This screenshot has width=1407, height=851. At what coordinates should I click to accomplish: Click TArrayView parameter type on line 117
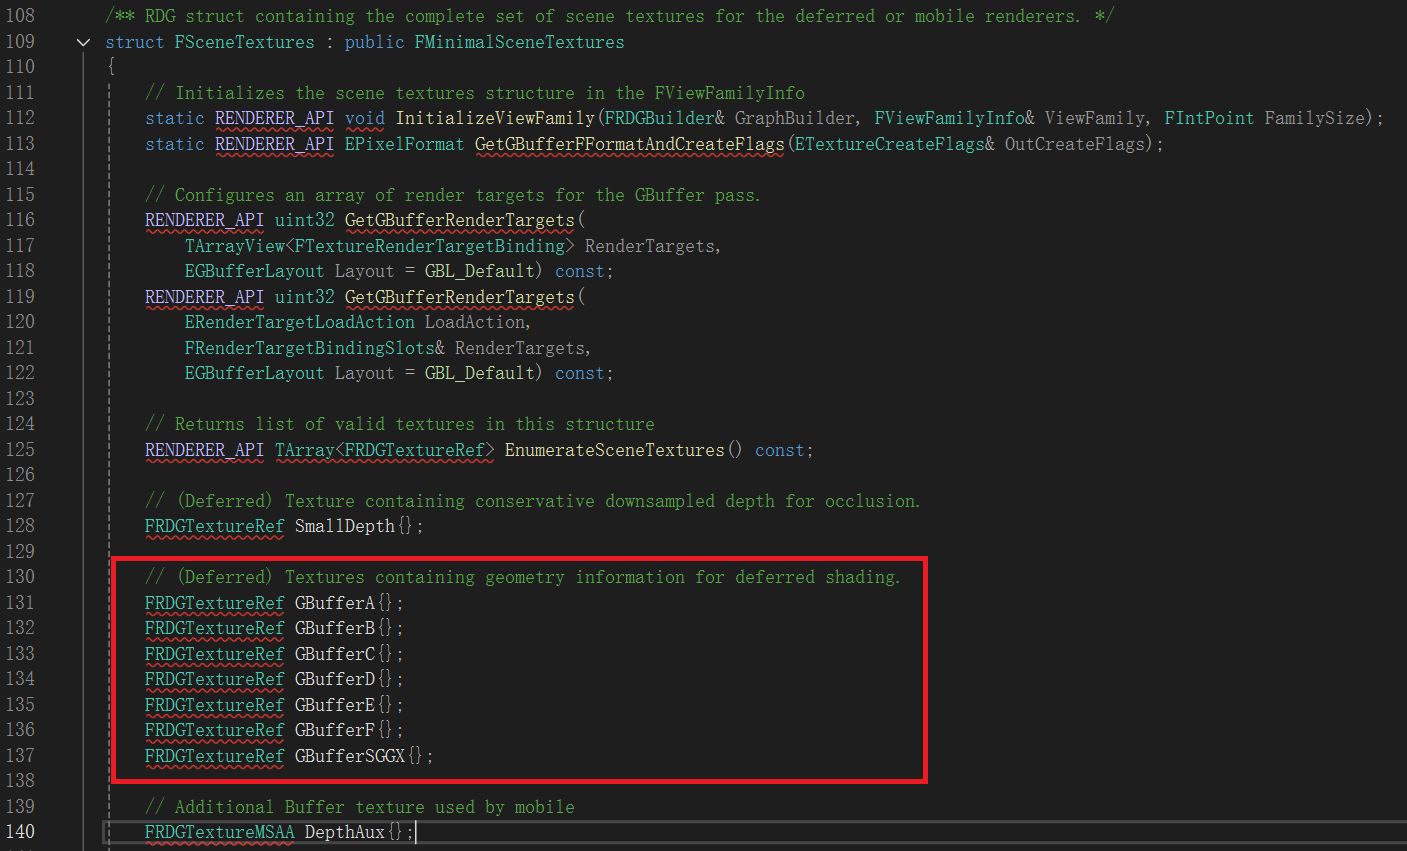pos(235,246)
